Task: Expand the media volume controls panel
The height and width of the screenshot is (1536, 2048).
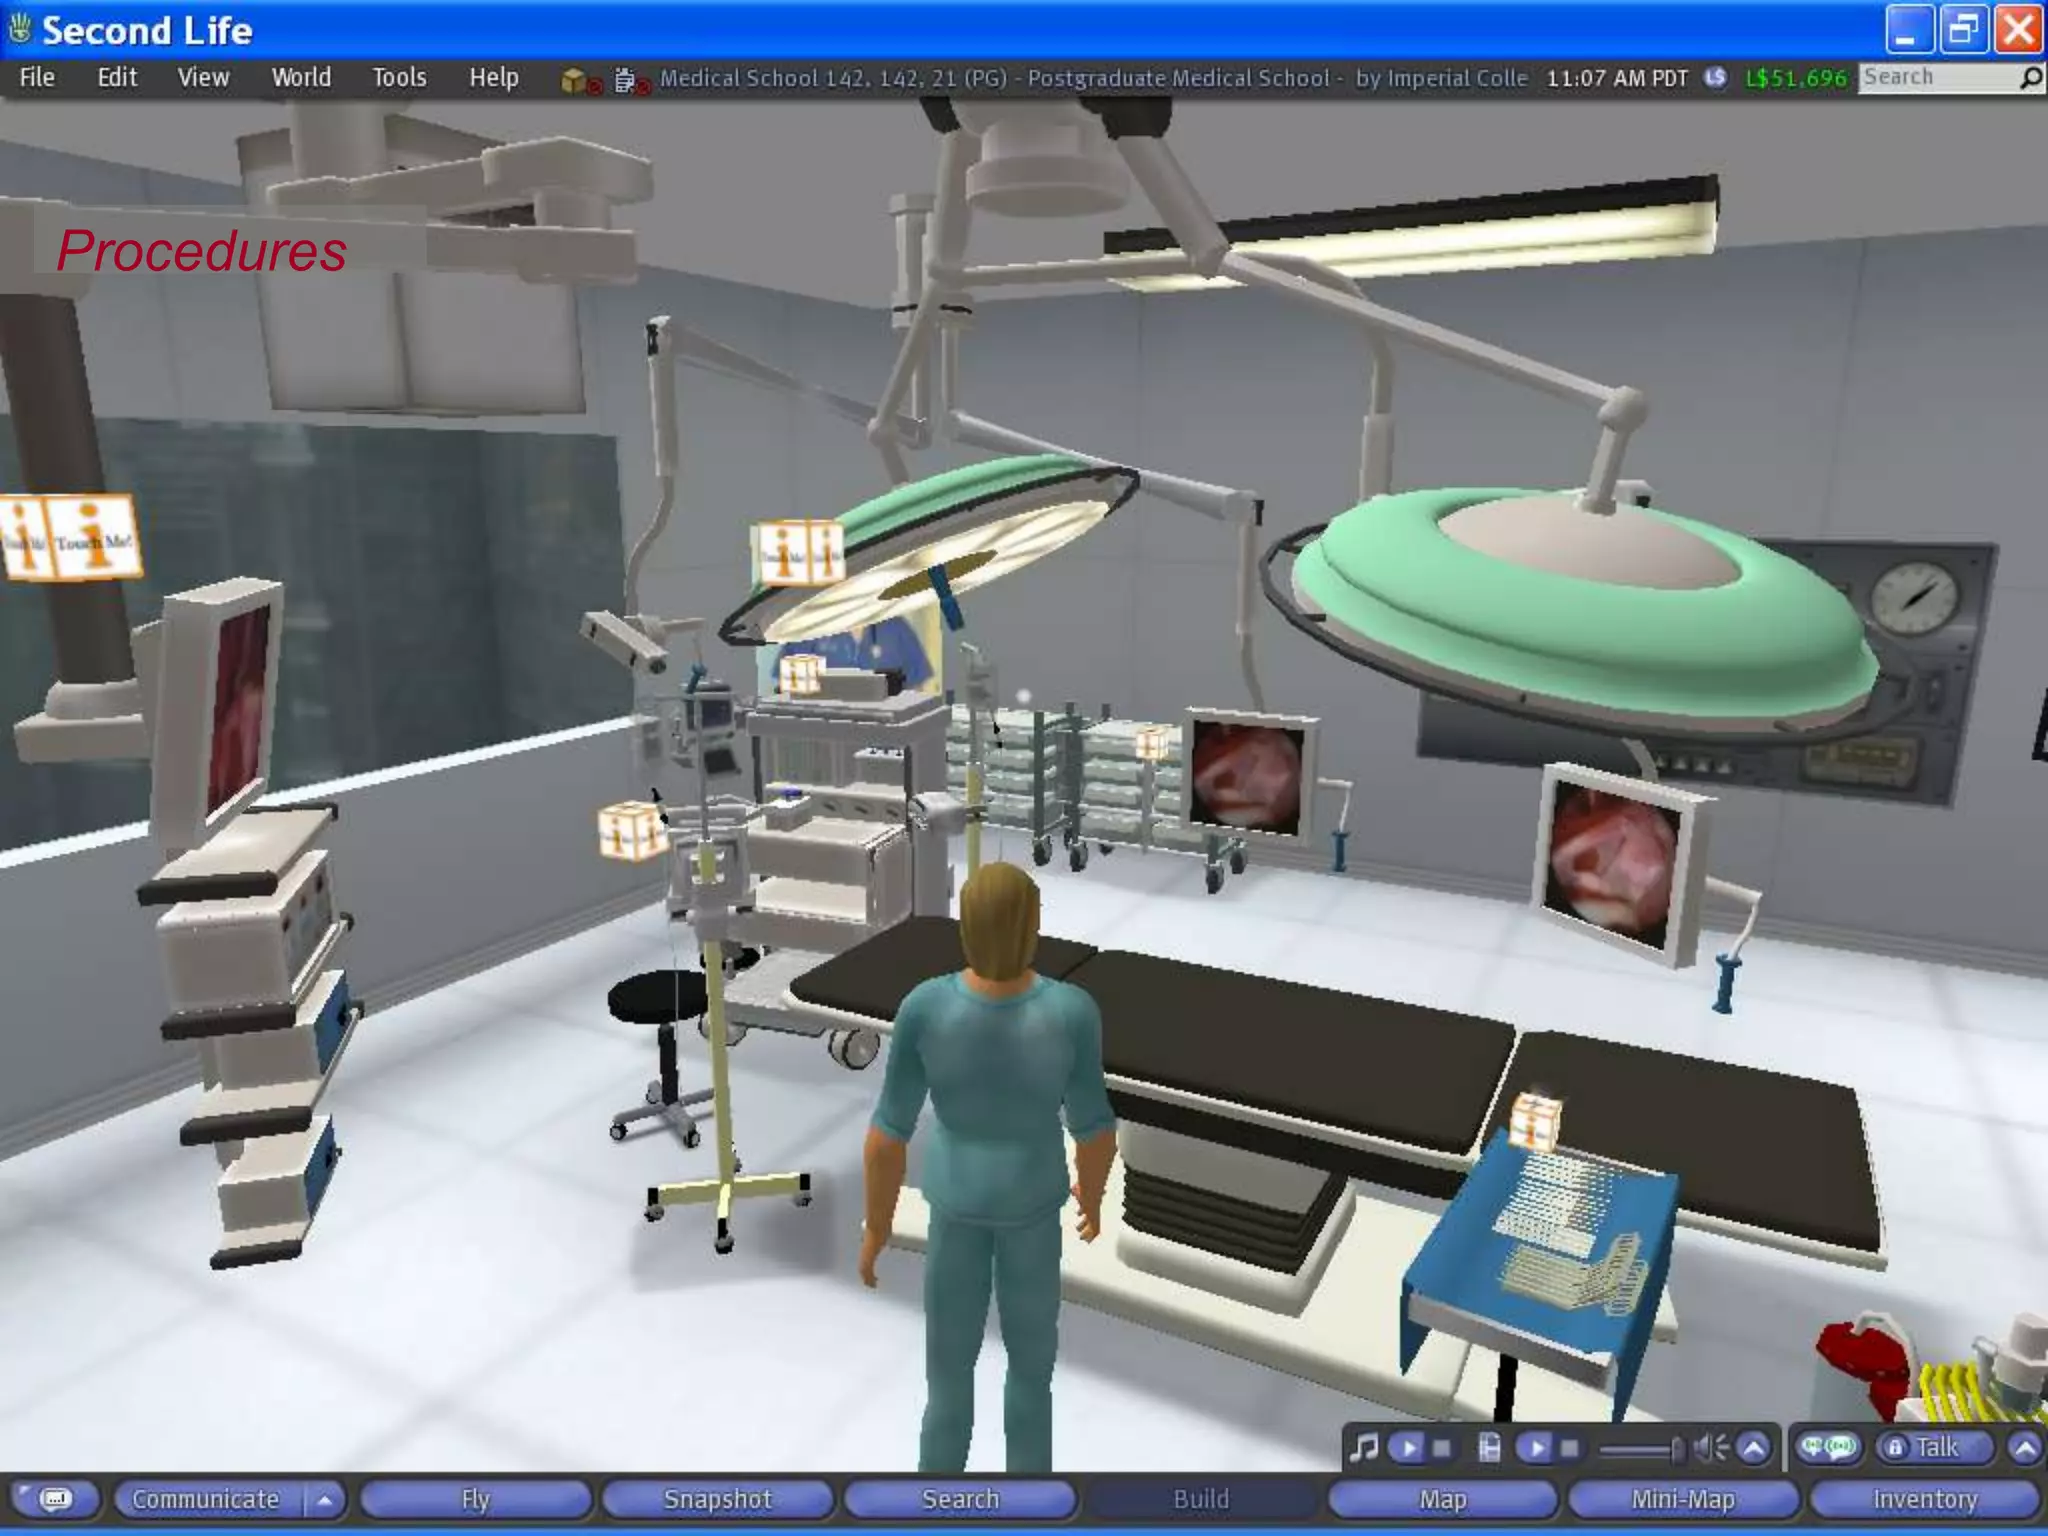Action: coord(1754,1447)
